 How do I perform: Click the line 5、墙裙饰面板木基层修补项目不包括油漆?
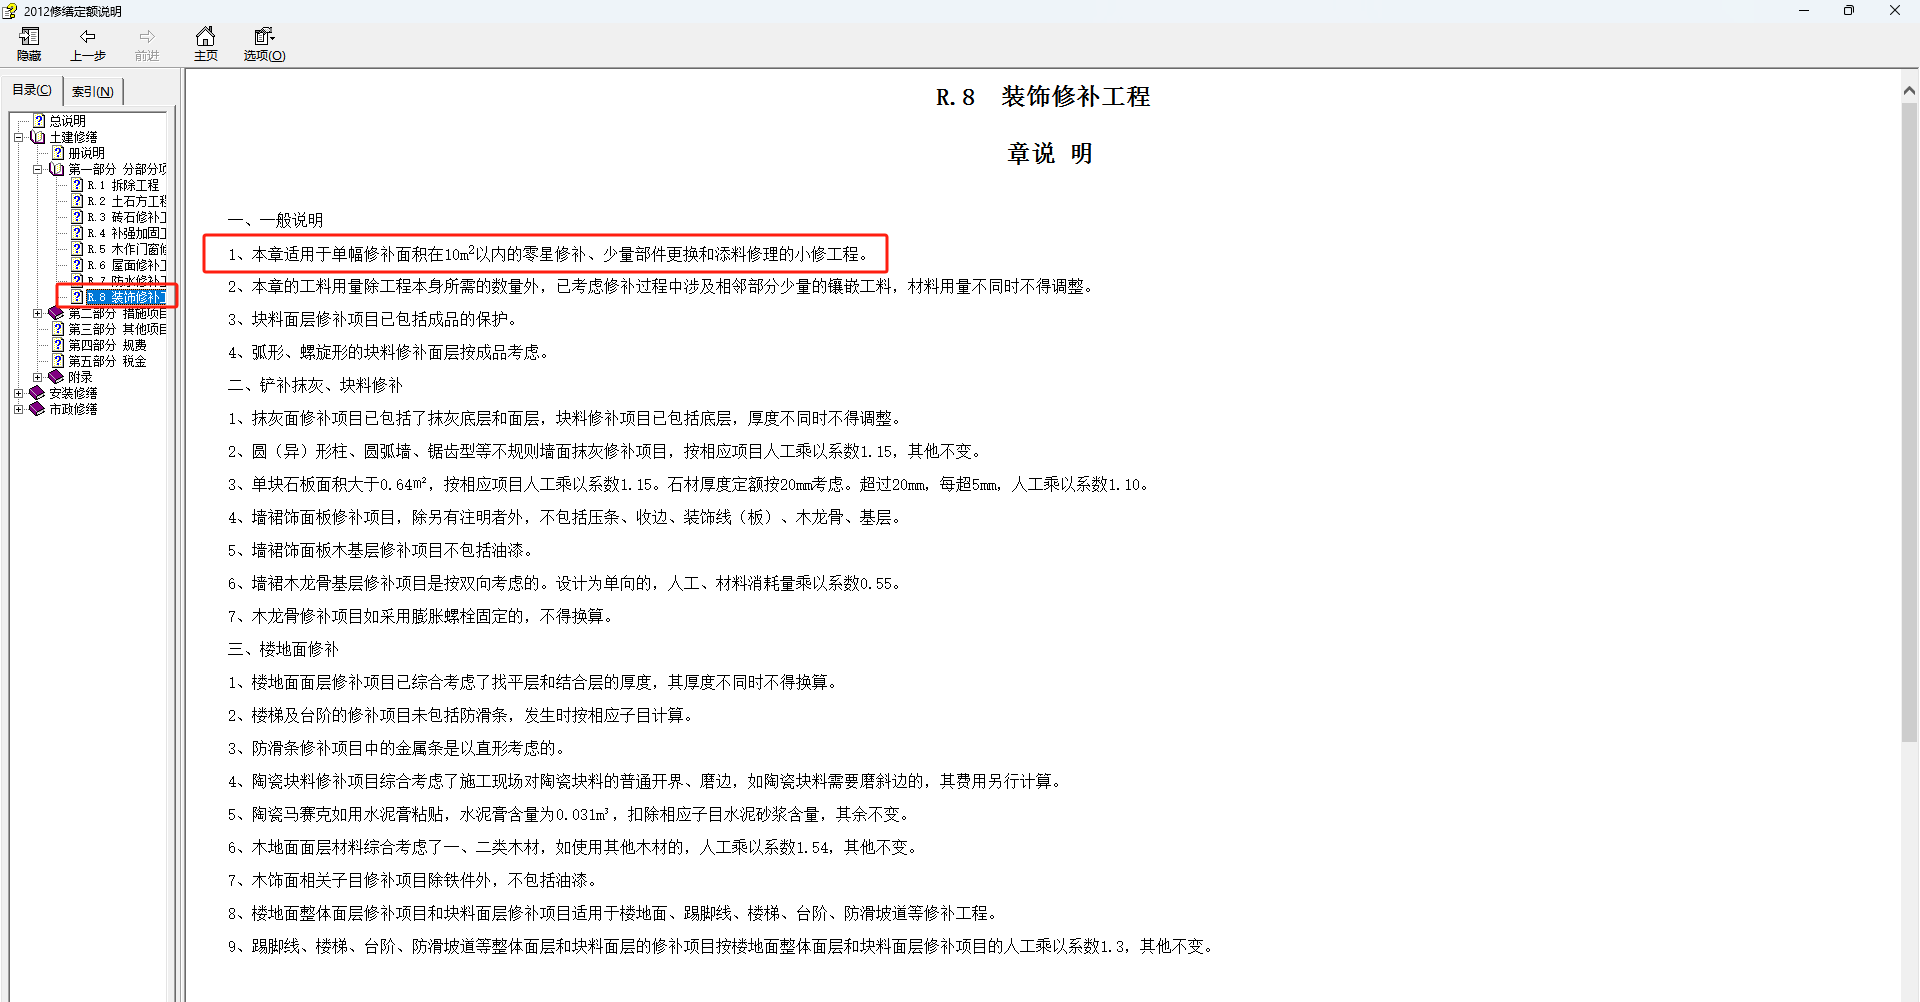(381, 550)
